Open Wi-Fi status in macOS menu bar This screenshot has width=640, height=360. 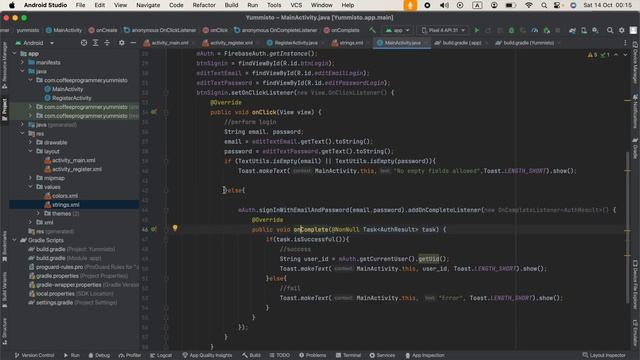[529, 5]
